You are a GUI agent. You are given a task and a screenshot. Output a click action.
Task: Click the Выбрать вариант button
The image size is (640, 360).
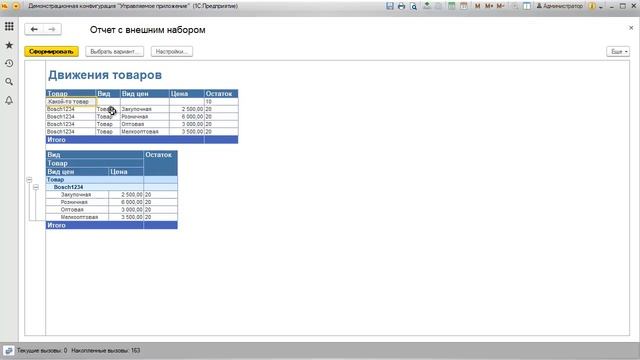[115, 51]
